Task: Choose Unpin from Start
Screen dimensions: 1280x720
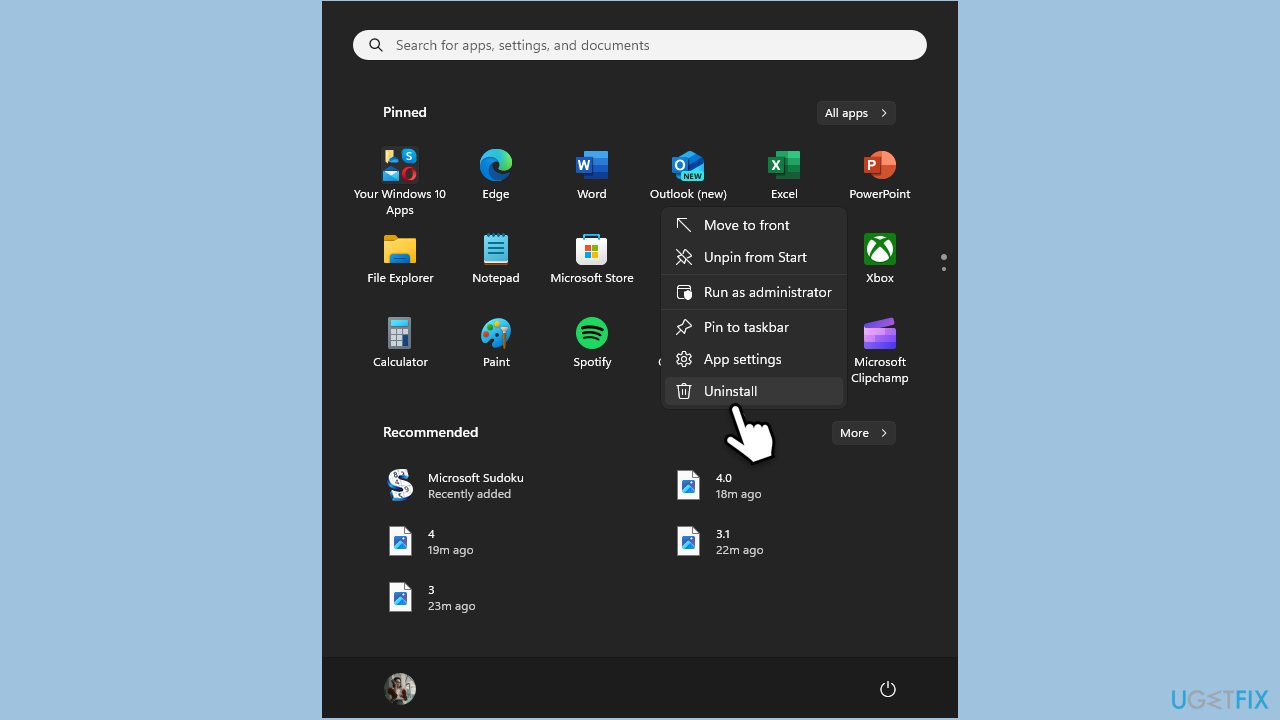Action: 754,257
